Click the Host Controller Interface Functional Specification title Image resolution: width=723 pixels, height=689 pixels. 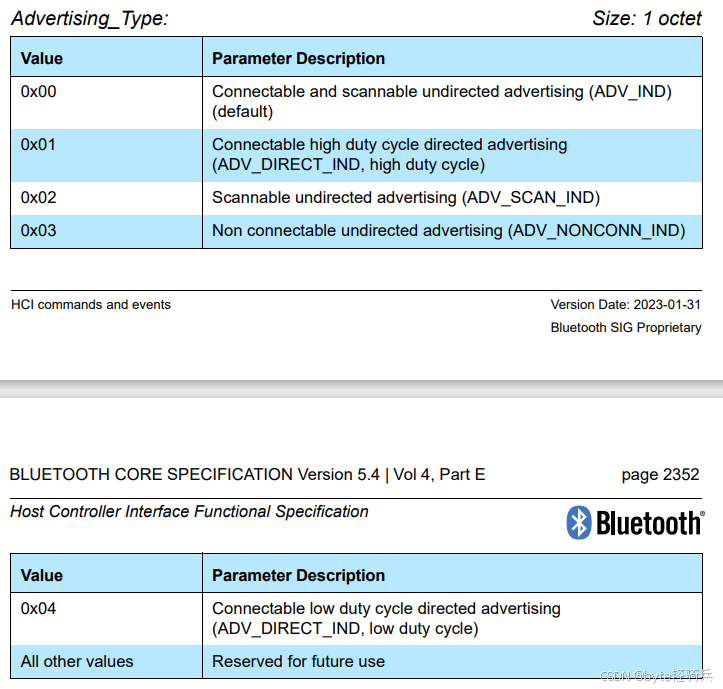(189, 511)
